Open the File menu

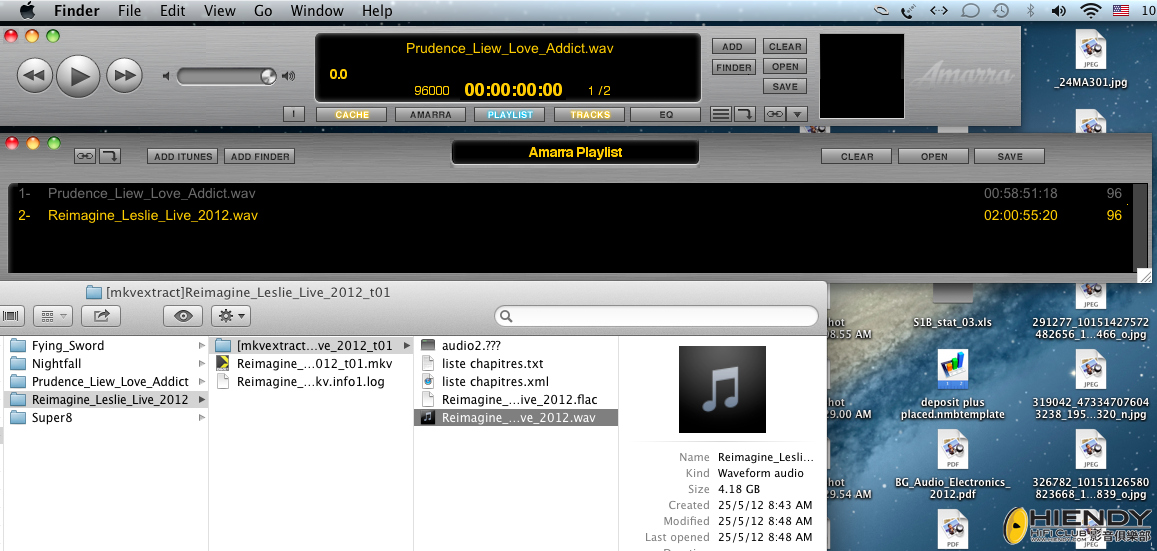point(129,10)
